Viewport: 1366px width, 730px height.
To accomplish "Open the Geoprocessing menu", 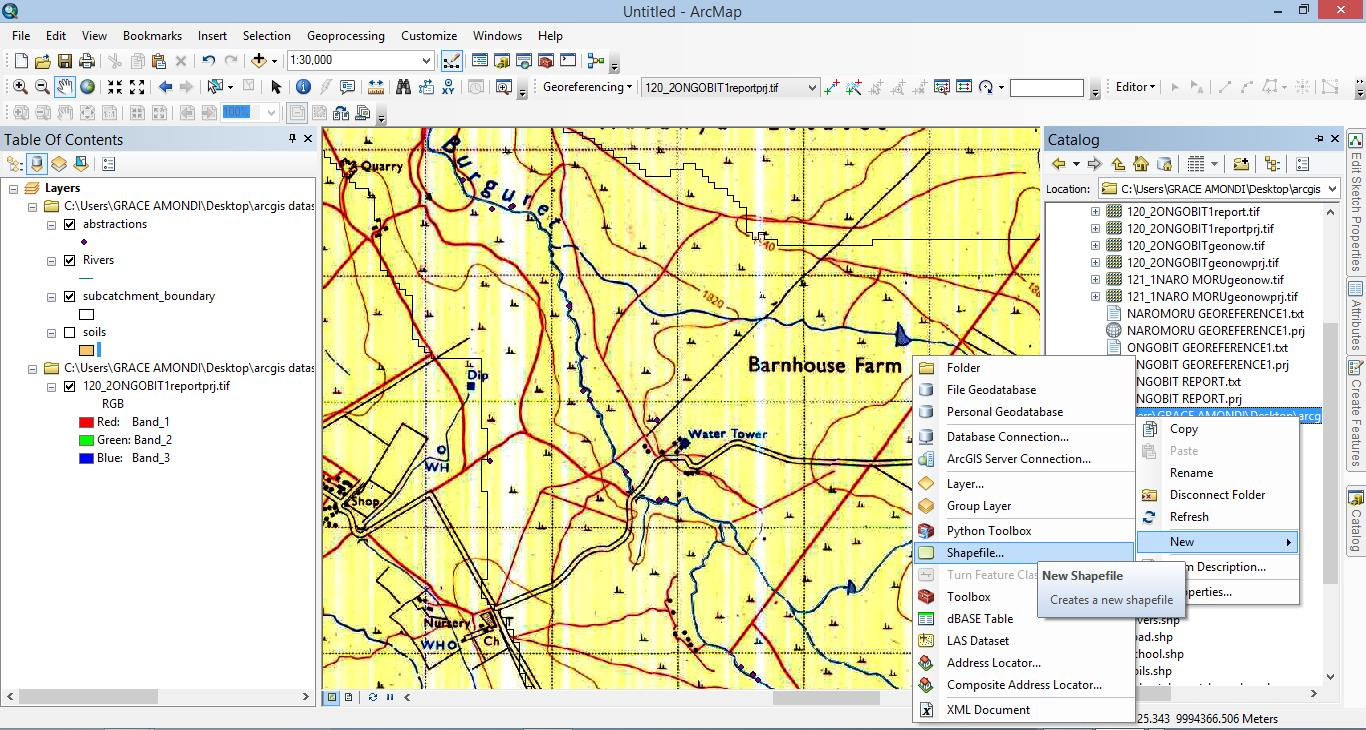I will 345,35.
